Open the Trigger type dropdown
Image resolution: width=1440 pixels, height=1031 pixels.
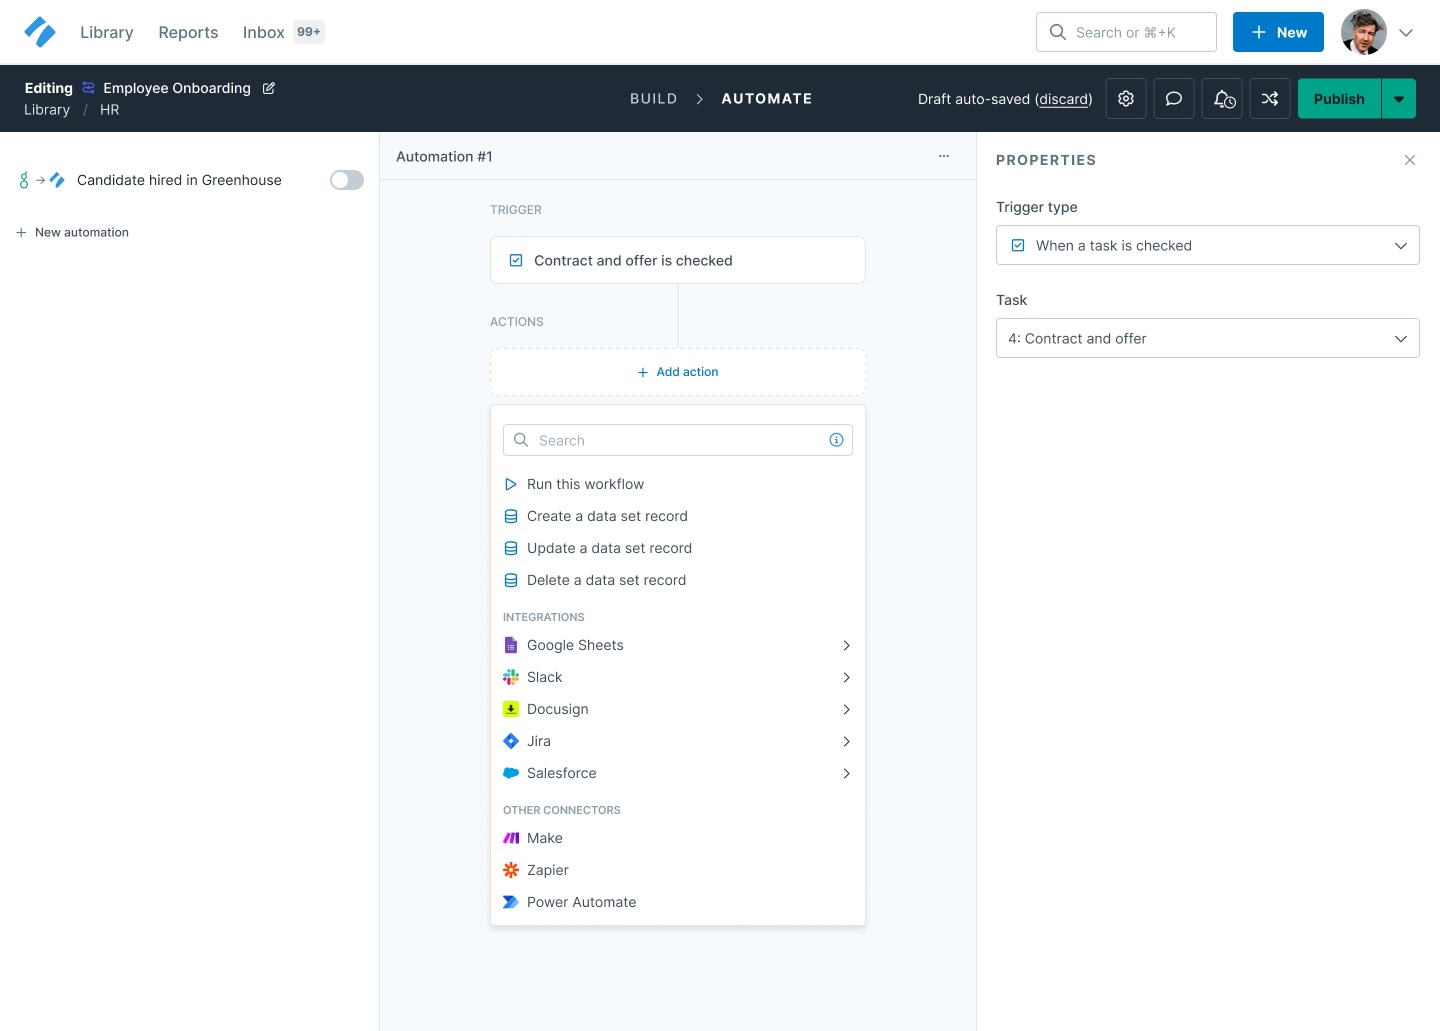pos(1207,245)
